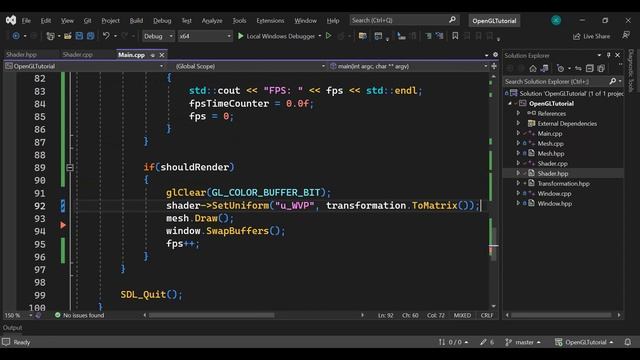Click Collapse All icon in Solution Explorer
640x360 pixels.
589,69
